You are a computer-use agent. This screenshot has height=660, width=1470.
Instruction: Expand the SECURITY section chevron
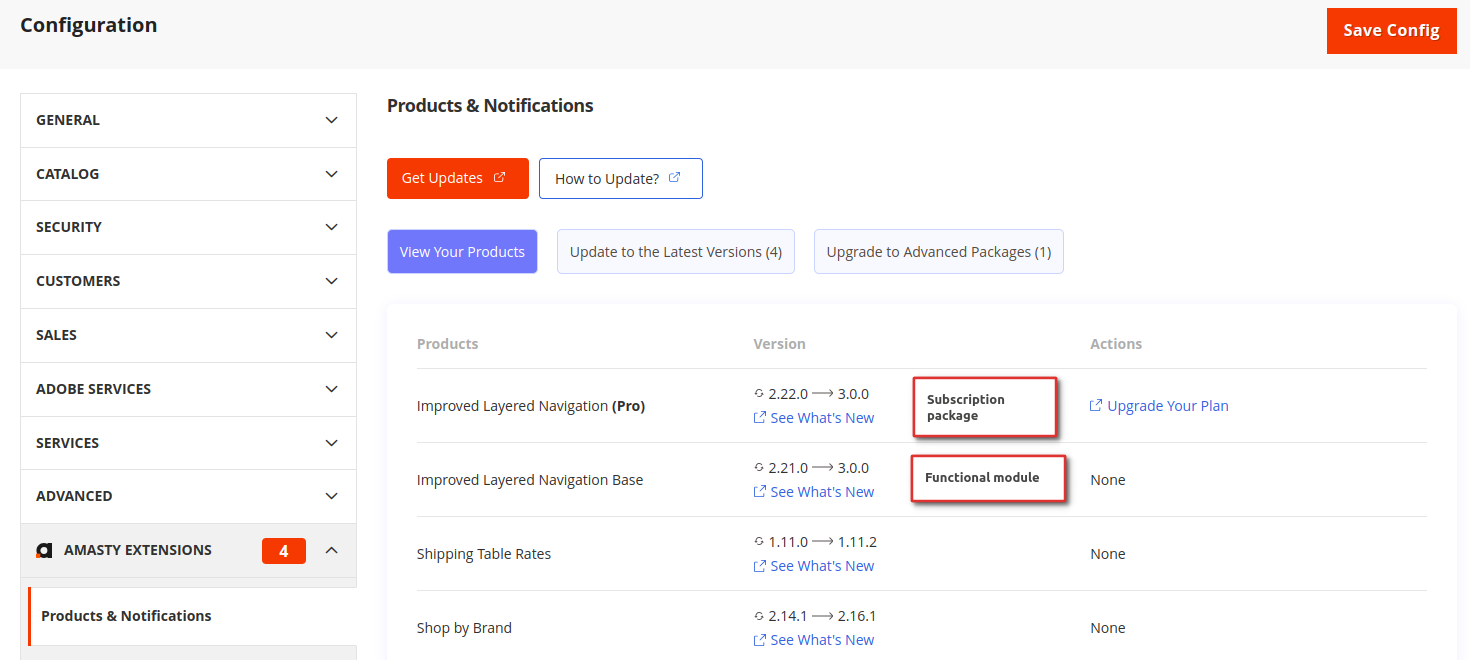(332, 227)
